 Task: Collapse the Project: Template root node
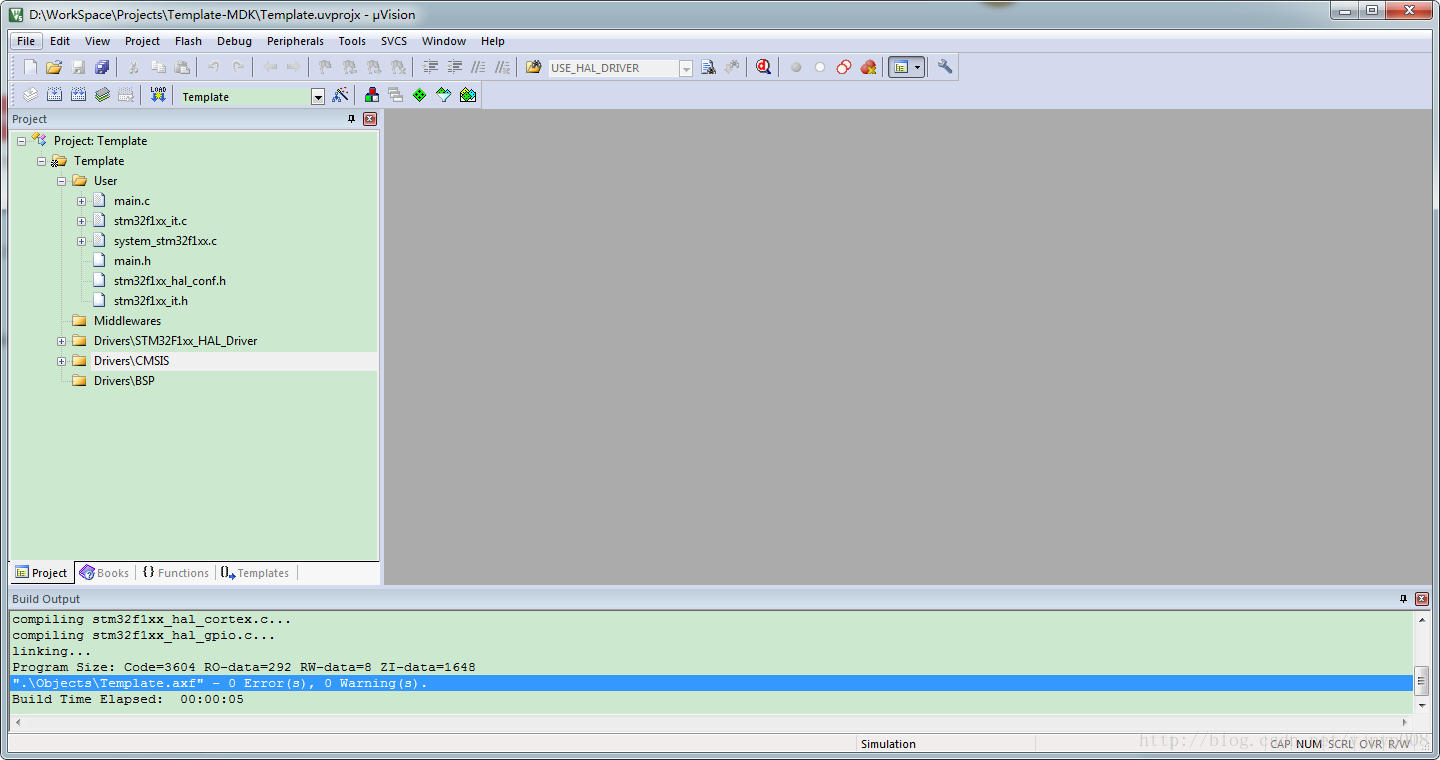click(21, 141)
